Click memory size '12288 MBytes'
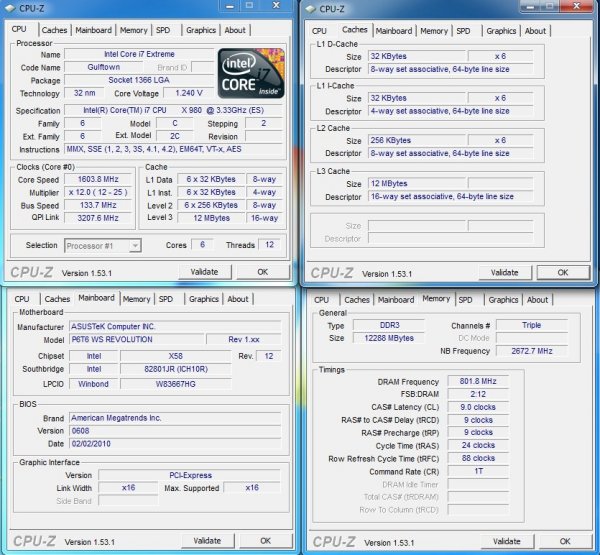 click(x=389, y=338)
